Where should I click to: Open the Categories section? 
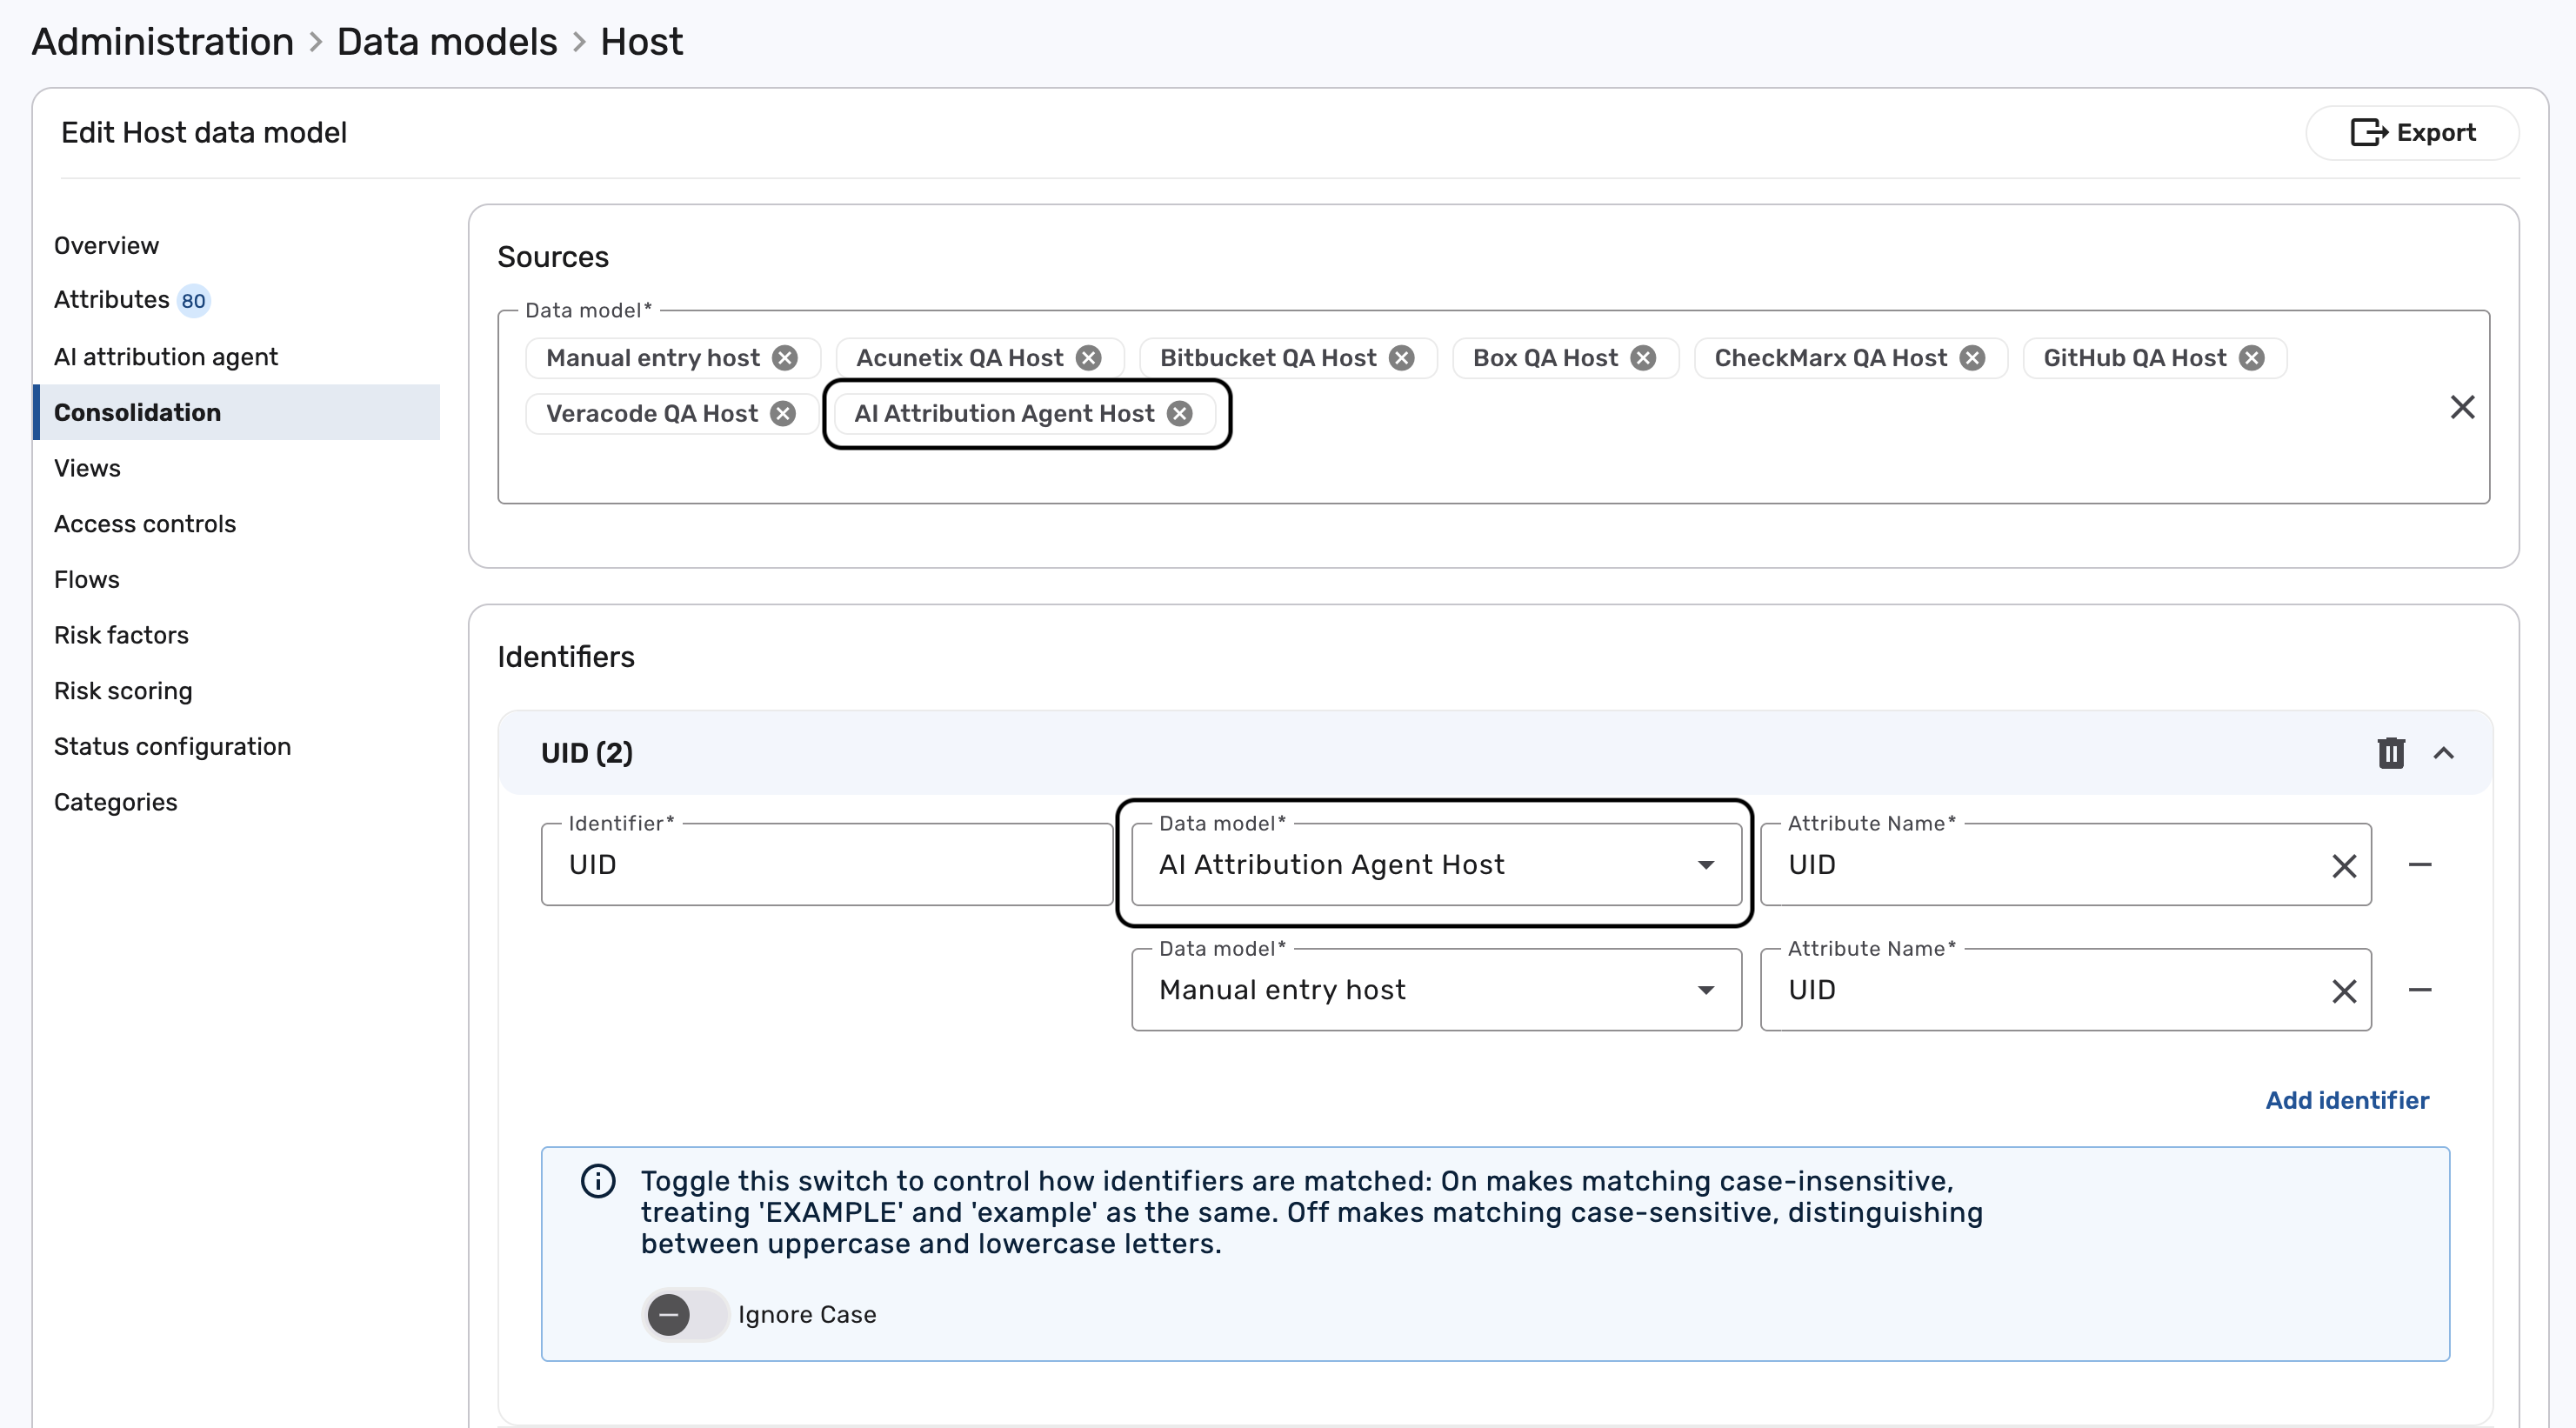115,802
